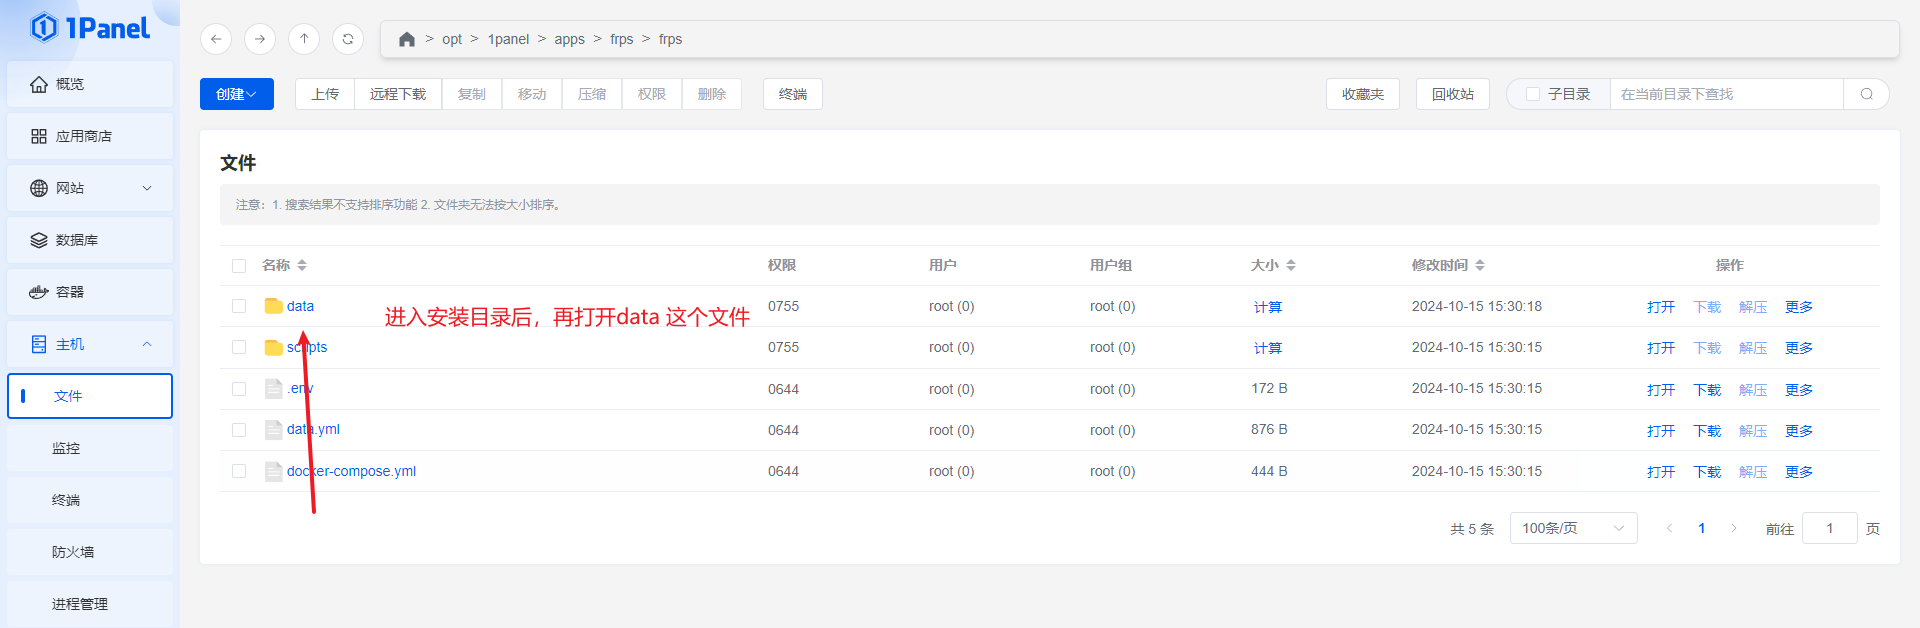Image resolution: width=1920 pixels, height=628 pixels.
Task: Select 文件 files in sidebar
Action: tap(90, 396)
